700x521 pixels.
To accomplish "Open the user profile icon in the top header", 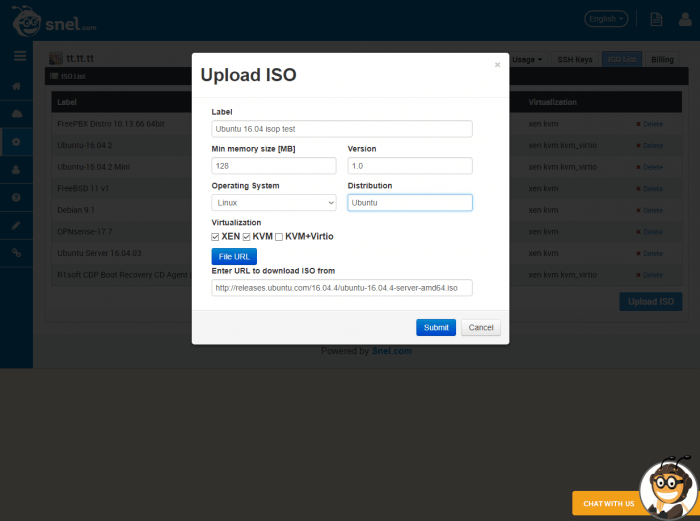I will 685,19.
